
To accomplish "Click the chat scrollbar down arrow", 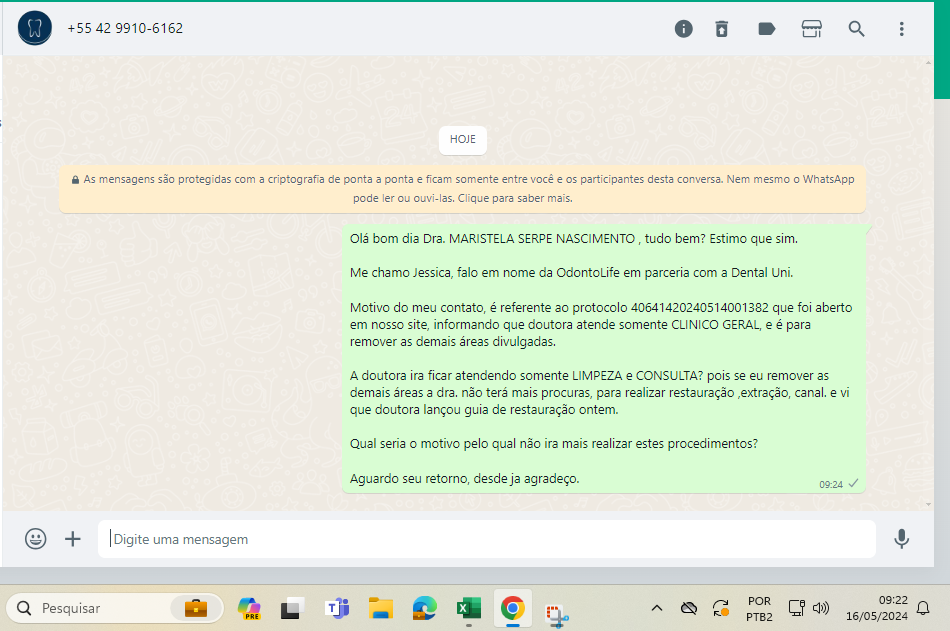I will (x=928, y=504).
